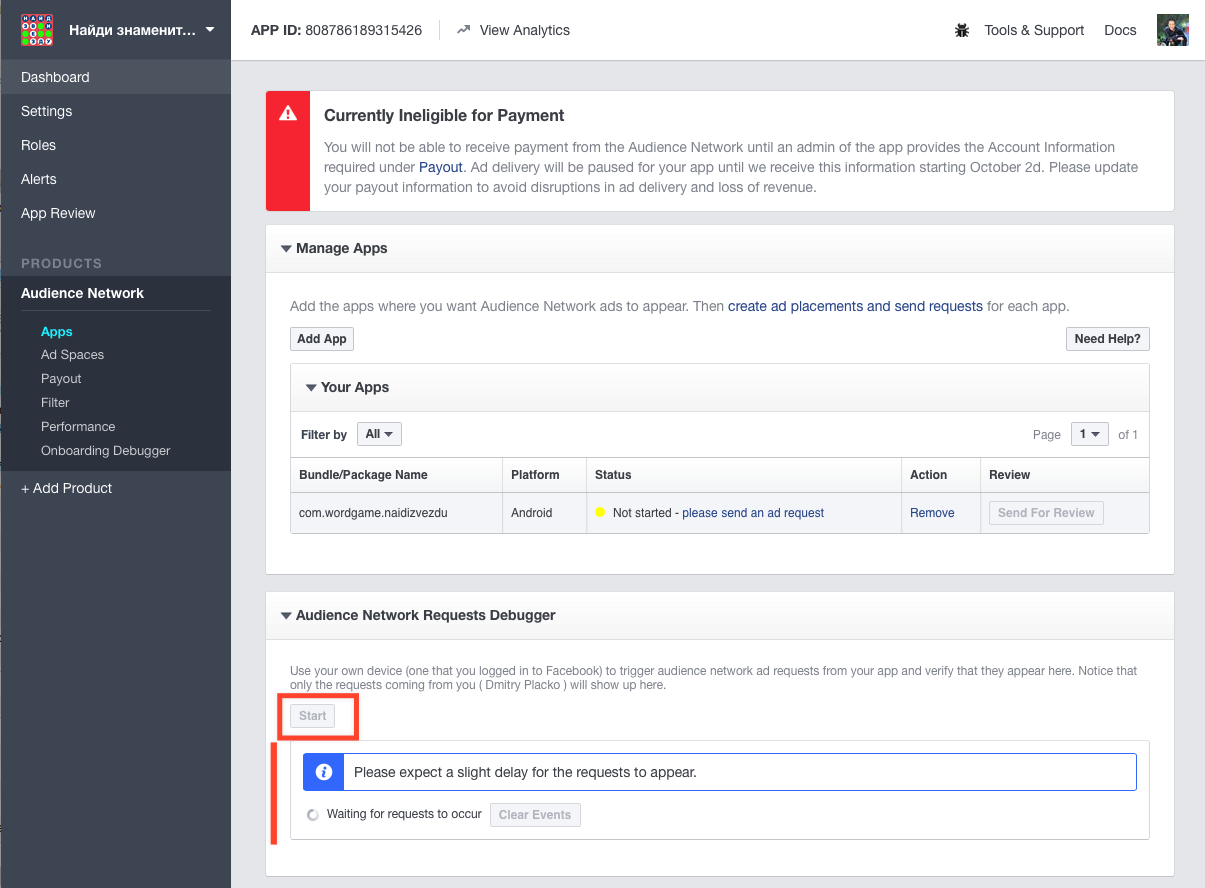The width and height of the screenshot is (1205, 888).
Task: Follow create ad placements and send requests link
Action: [855, 306]
